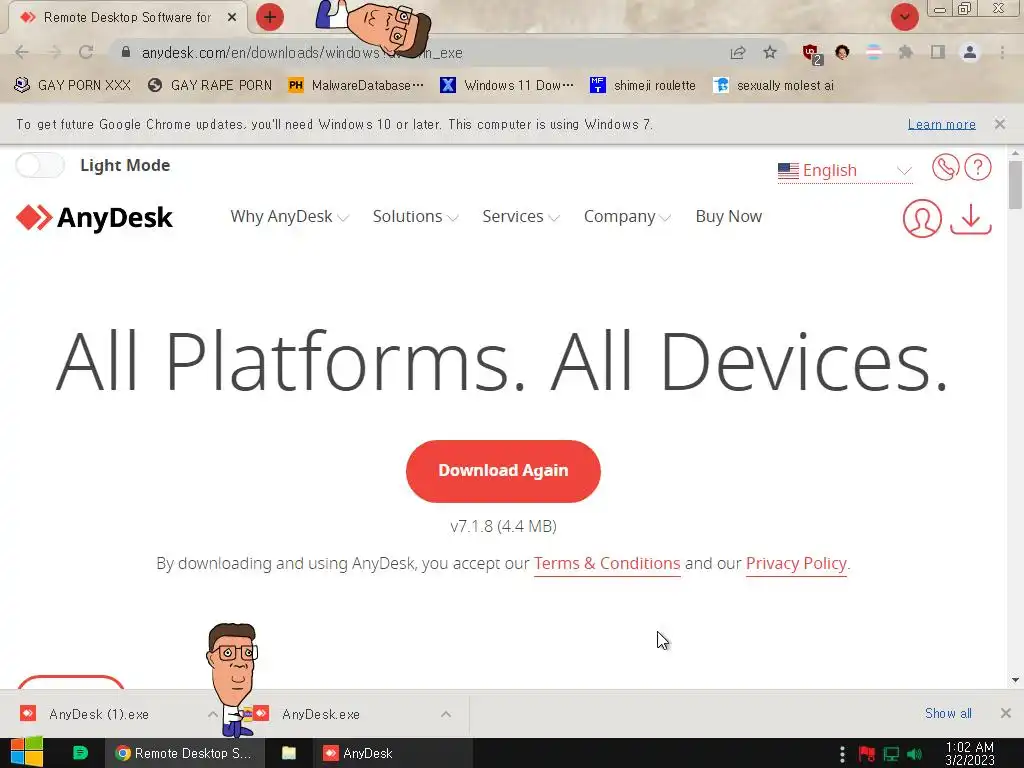Image resolution: width=1024 pixels, height=768 pixels.
Task: Click the red flag tray icon
Action: [866, 754]
